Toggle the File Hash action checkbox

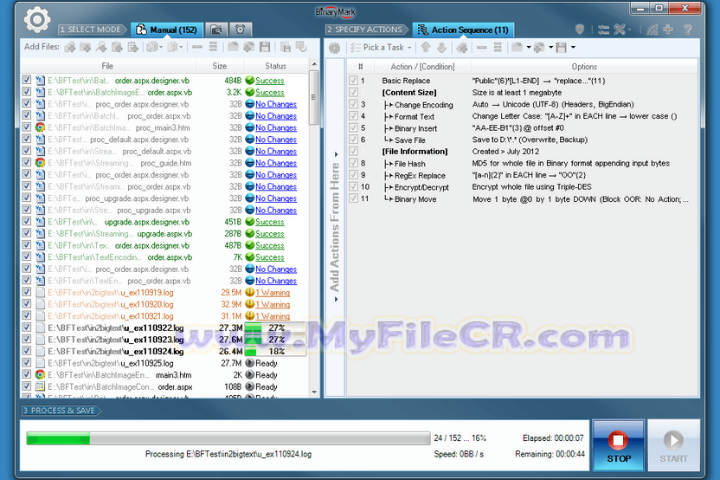tap(353, 163)
